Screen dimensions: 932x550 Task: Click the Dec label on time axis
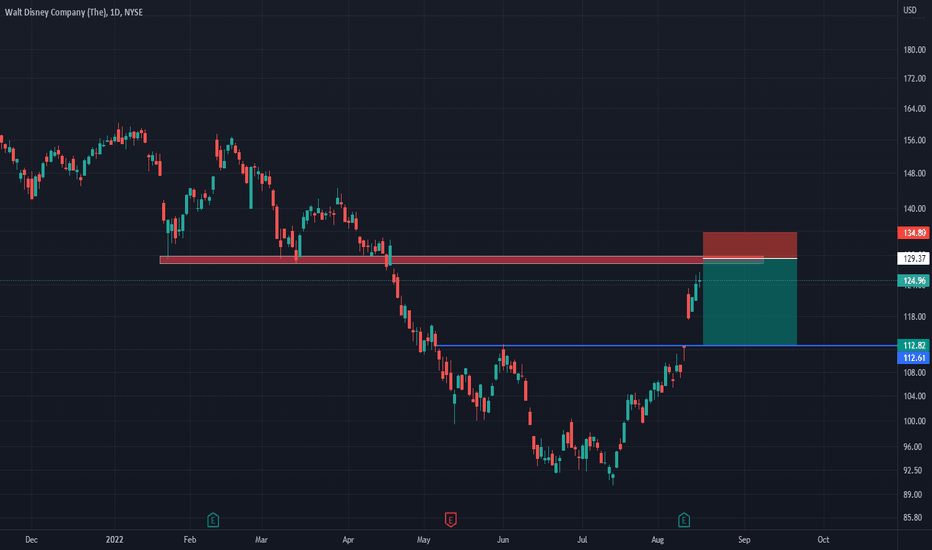pos(31,540)
